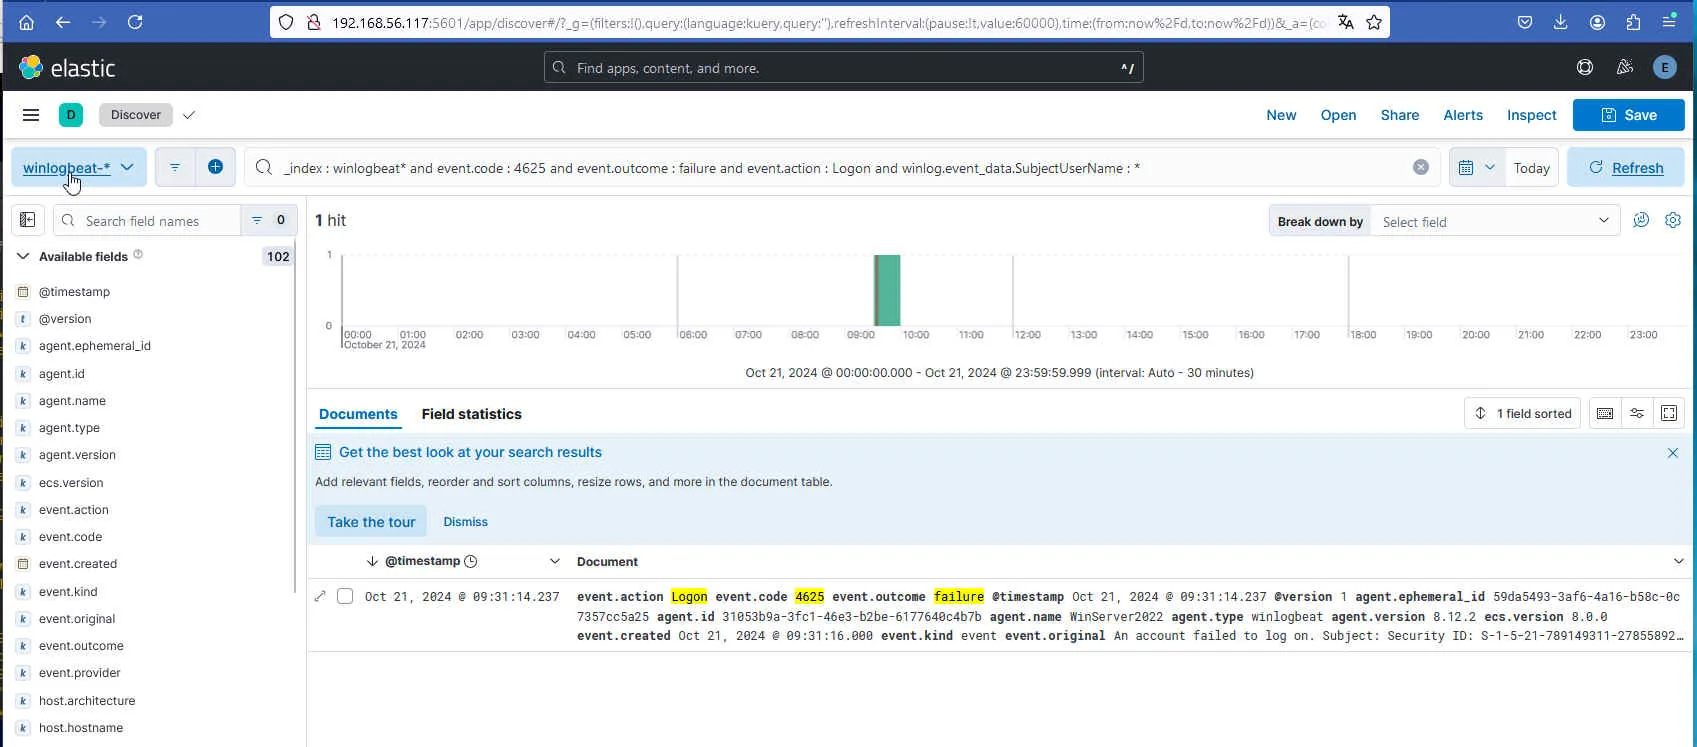Viewport: 1697px width, 747px height.
Task: Open the Share menu
Action: 1399,115
